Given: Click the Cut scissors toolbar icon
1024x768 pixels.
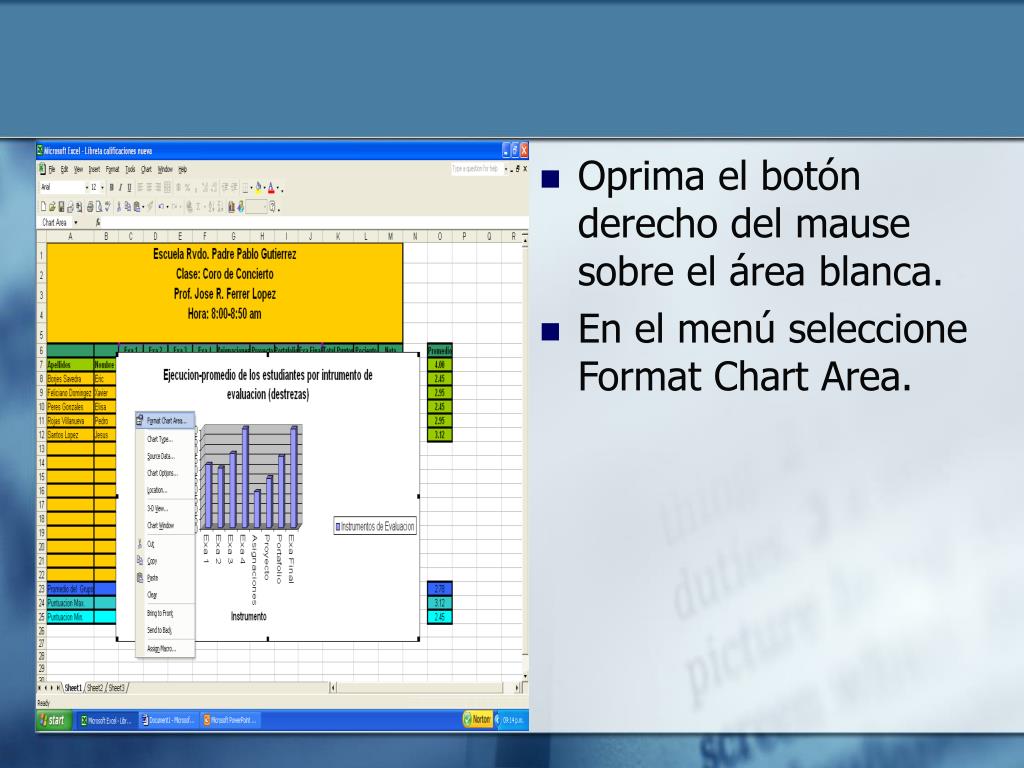Looking at the screenshot, I should click(x=119, y=206).
